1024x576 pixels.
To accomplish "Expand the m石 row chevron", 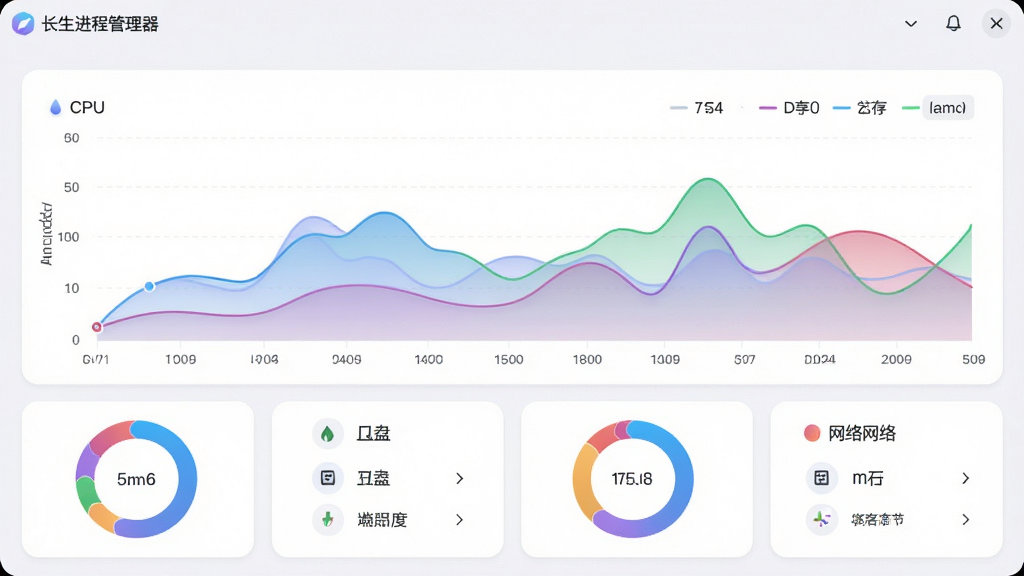I will pyautogui.click(x=966, y=478).
